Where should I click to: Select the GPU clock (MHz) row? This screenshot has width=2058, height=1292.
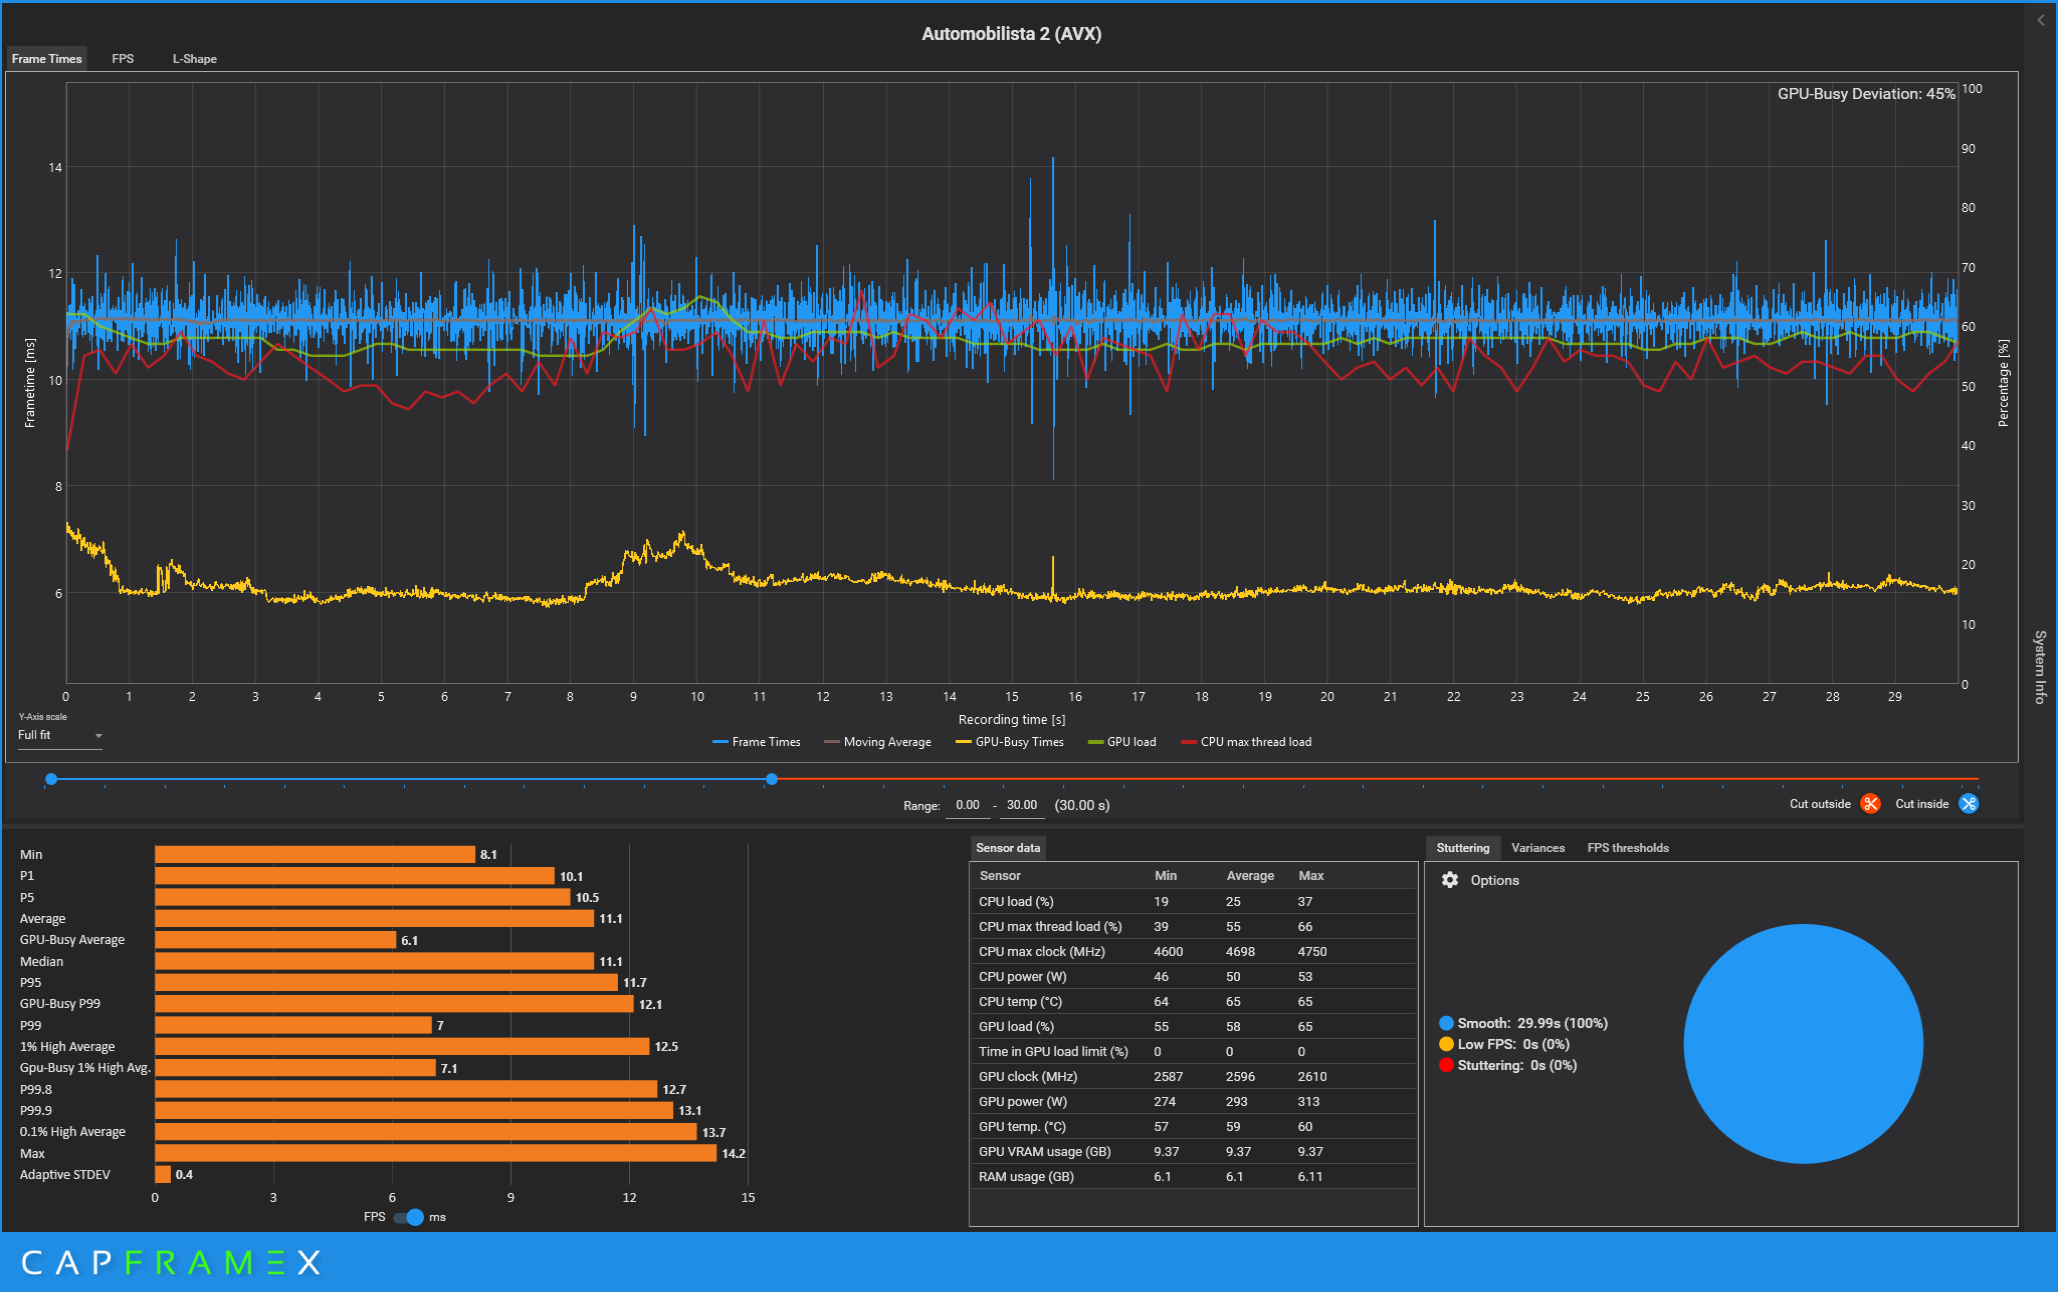(x=1194, y=1076)
